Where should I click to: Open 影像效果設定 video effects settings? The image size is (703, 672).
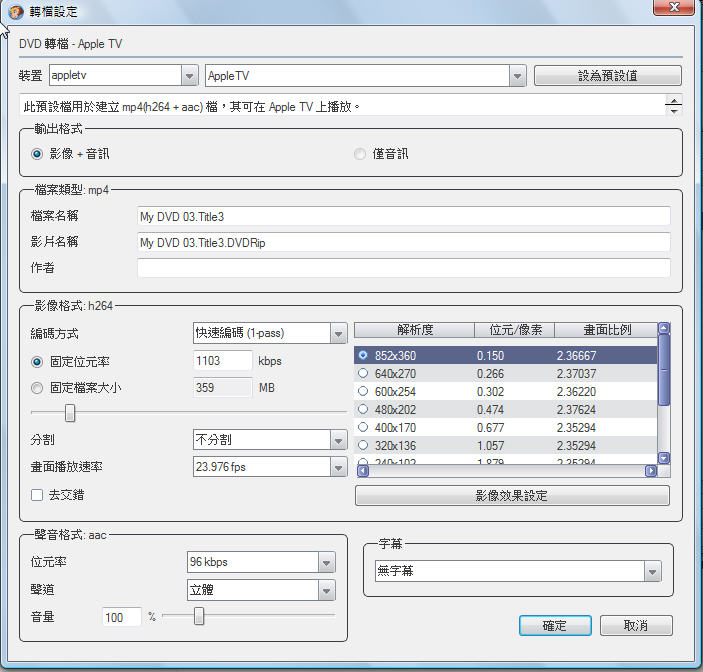[512, 496]
